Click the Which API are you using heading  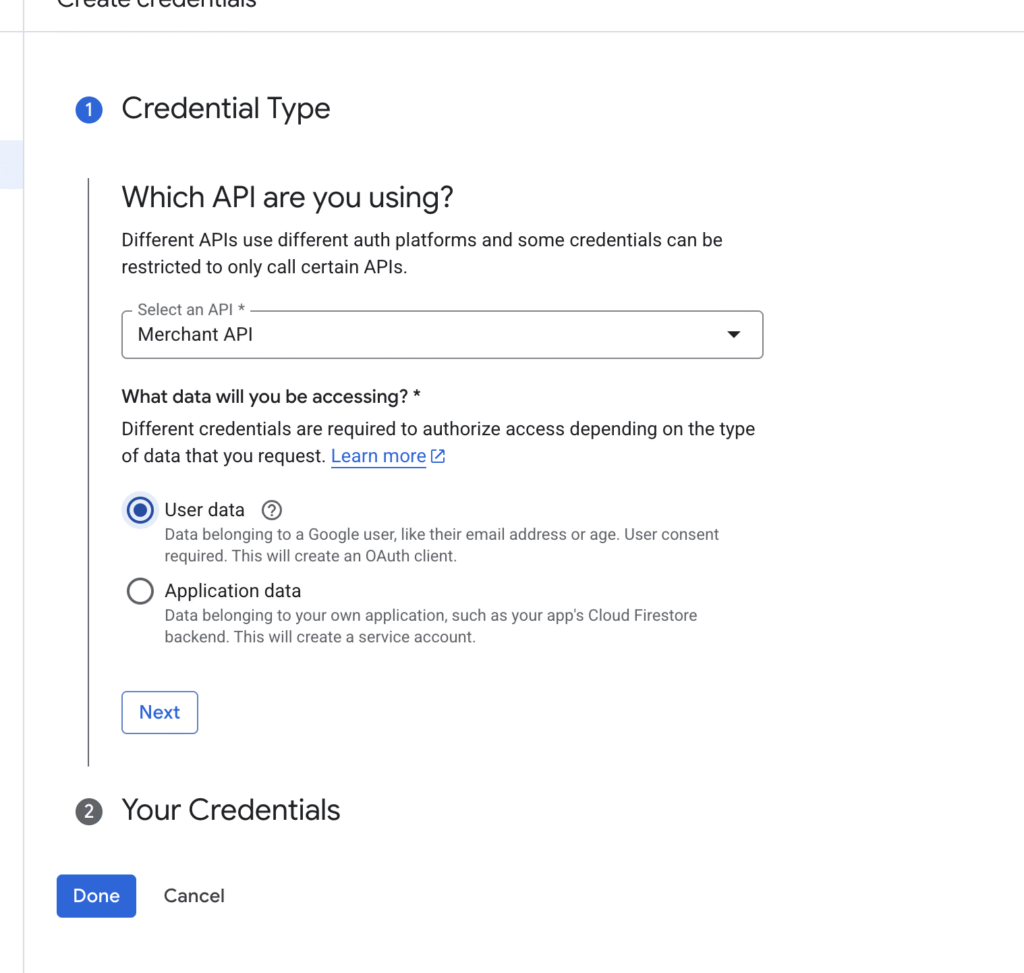point(287,197)
